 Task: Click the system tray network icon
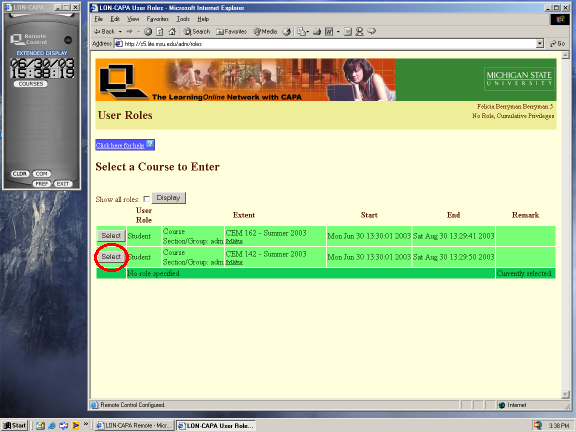click(x=537, y=425)
